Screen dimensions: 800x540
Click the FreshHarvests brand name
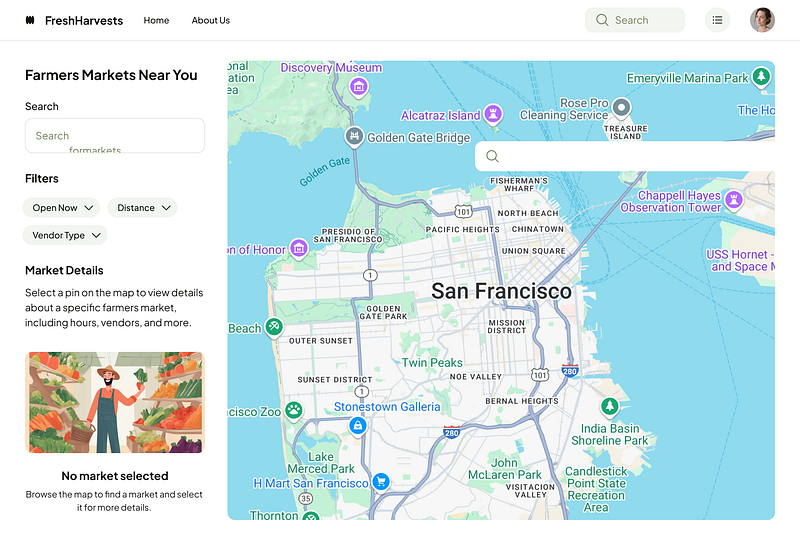84,20
